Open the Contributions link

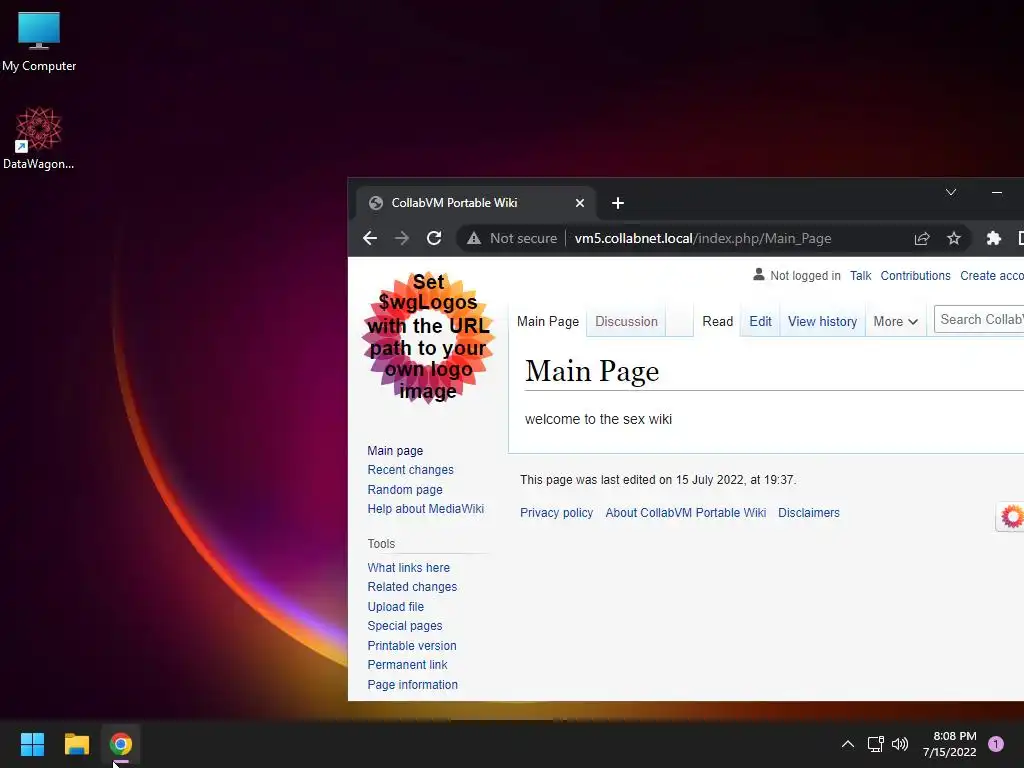pyautogui.click(x=915, y=276)
